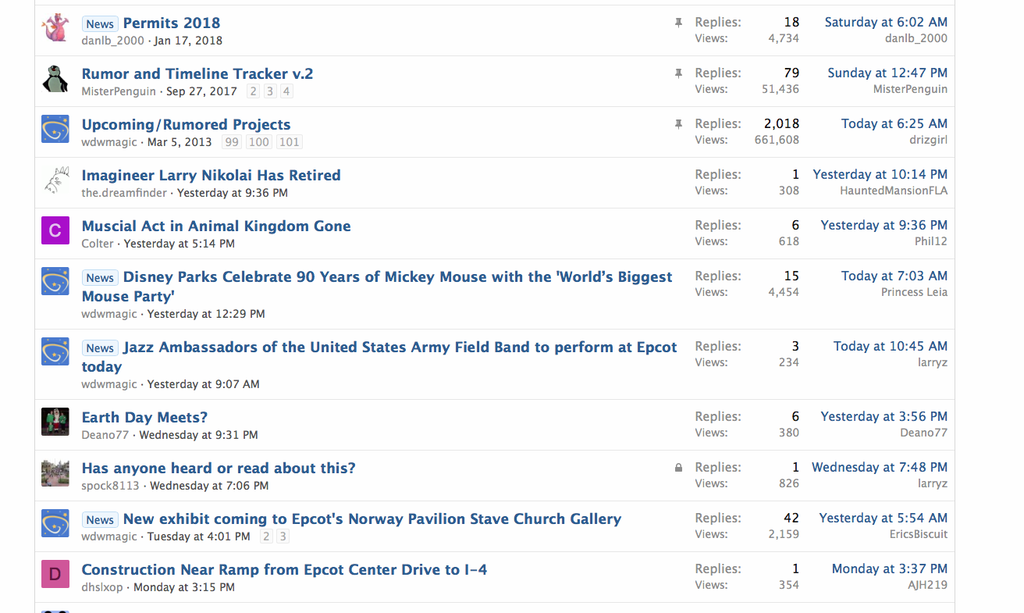Screen dimensions: 1024x613
Task: Click wdwmagic avatar beside Upcoming/Rumored Projects
Action: point(55,129)
